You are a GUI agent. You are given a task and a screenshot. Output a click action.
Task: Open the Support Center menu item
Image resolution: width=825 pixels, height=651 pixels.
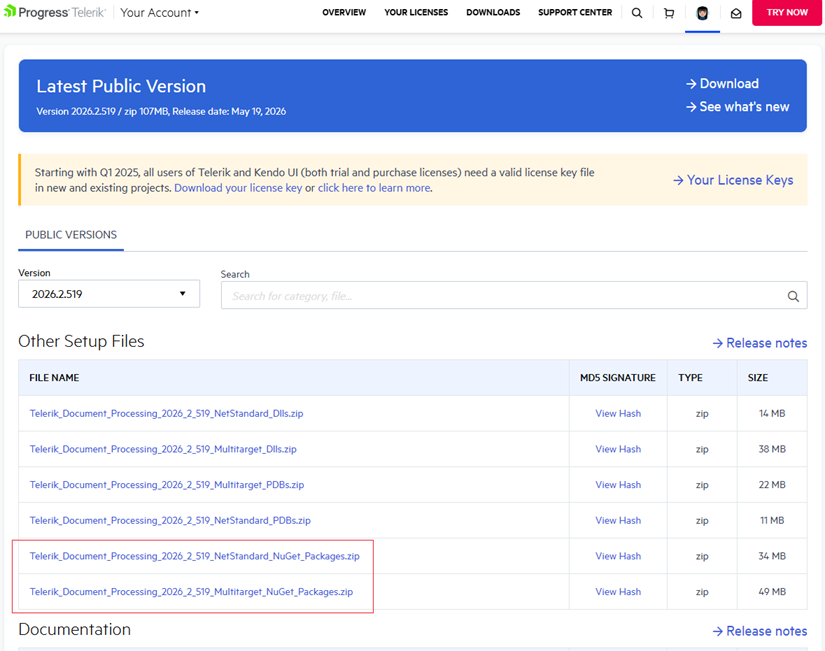[575, 12]
